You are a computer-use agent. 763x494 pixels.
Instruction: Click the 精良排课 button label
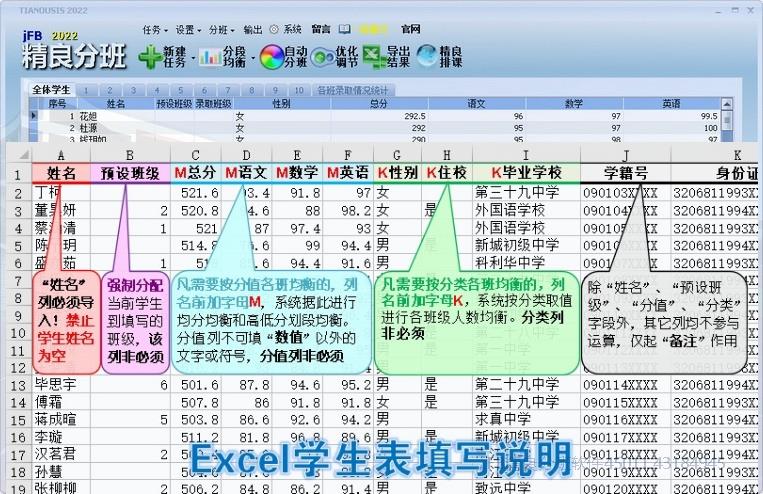tap(451, 57)
